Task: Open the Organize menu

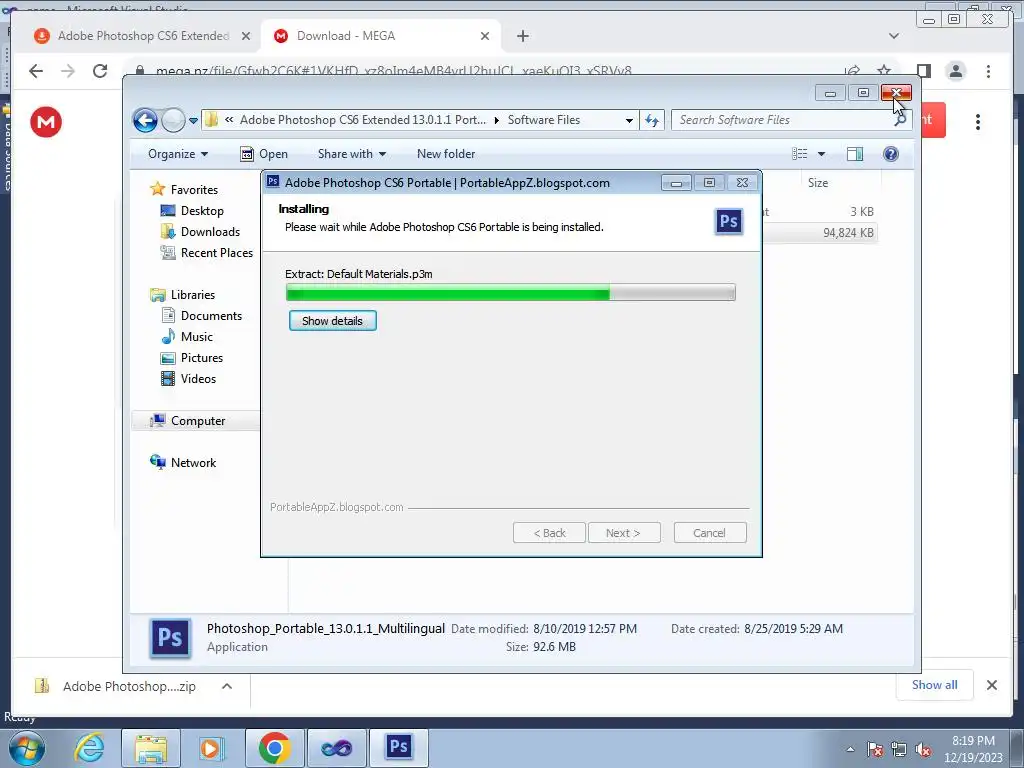Action: click(178, 154)
